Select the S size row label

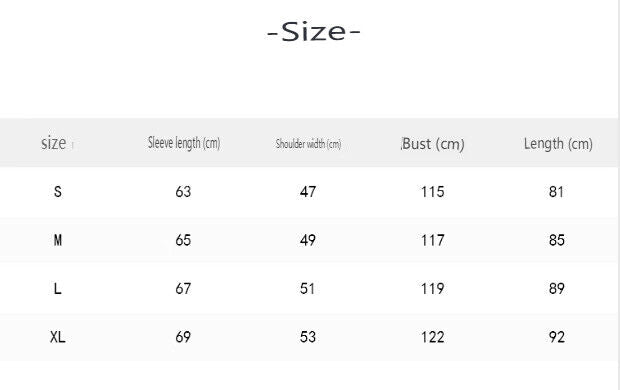point(58,192)
